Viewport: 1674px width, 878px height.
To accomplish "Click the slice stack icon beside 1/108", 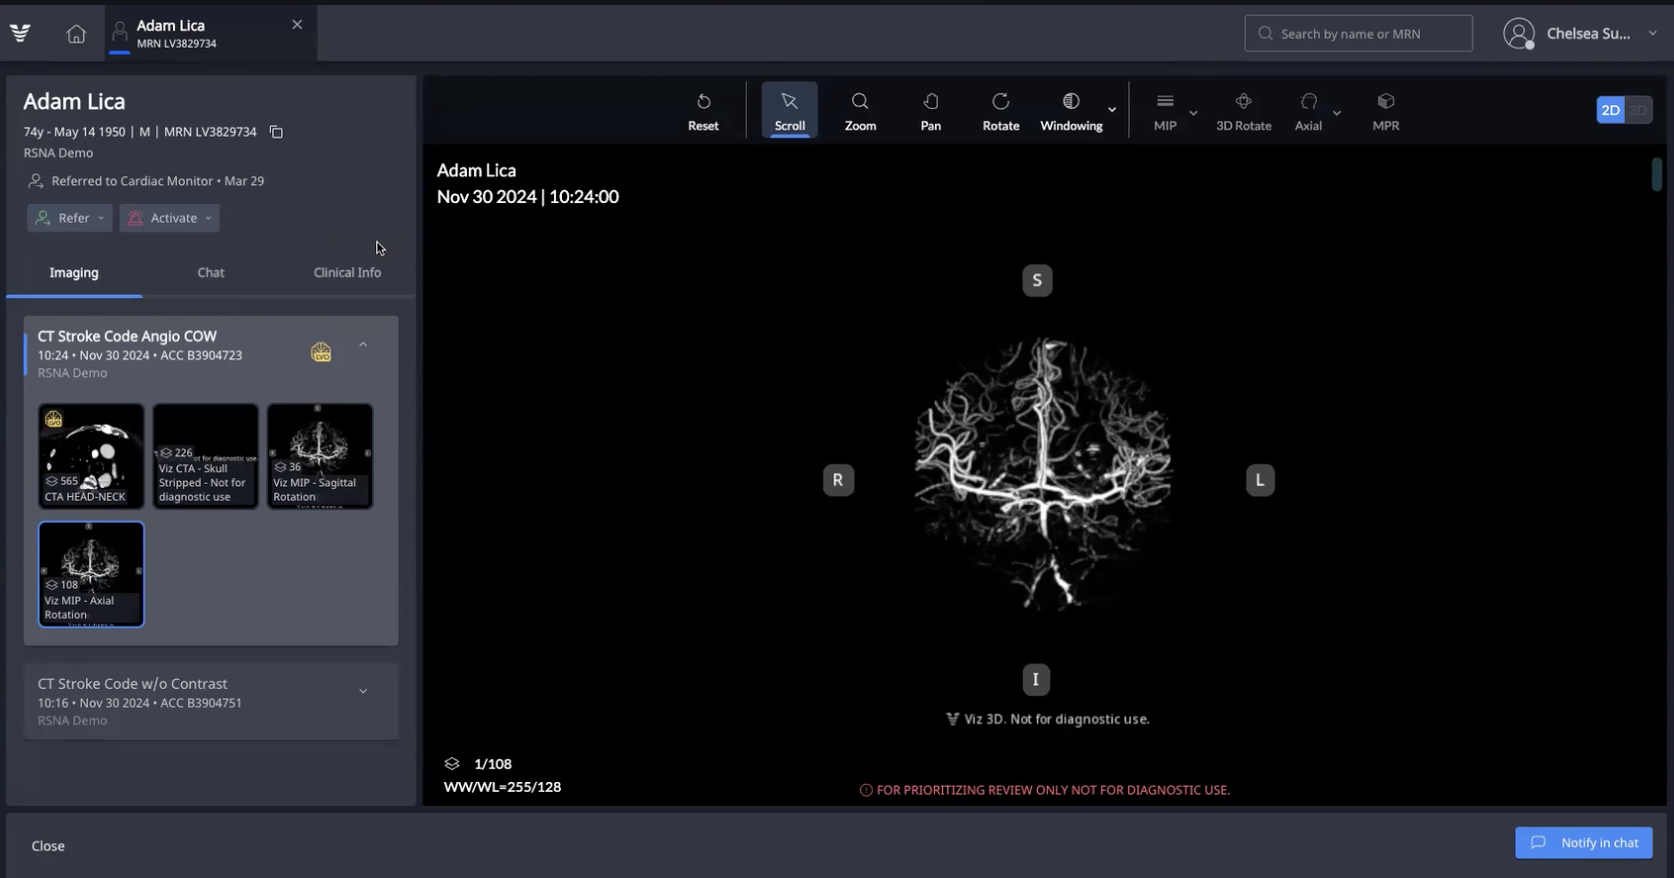I will point(452,763).
